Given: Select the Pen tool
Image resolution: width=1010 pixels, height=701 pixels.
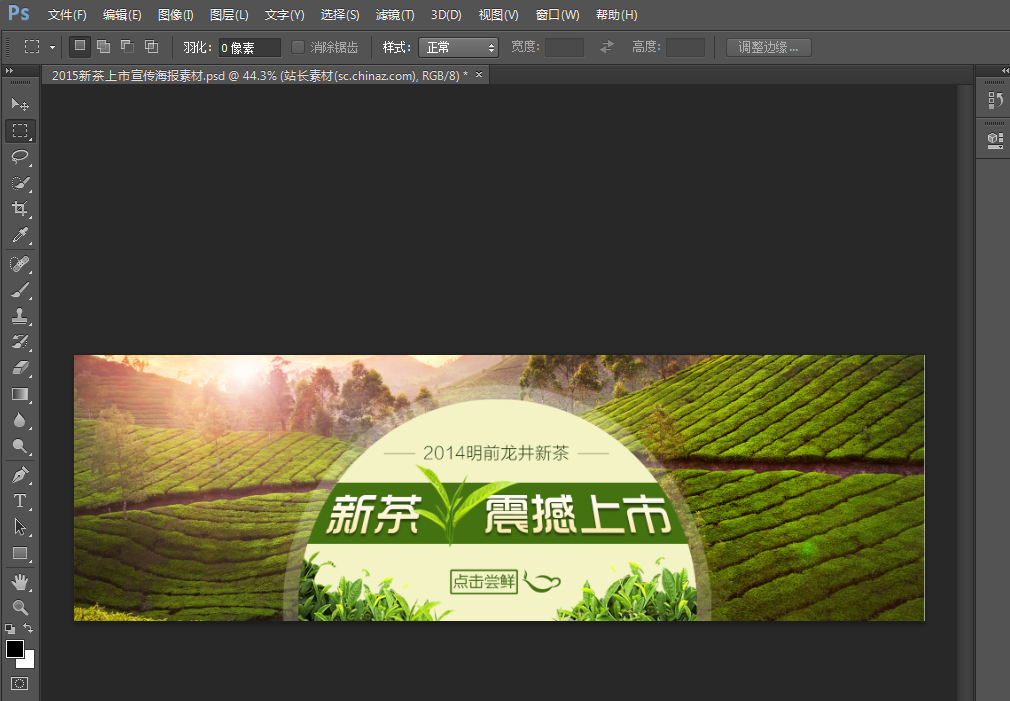Looking at the screenshot, I should click(20, 475).
